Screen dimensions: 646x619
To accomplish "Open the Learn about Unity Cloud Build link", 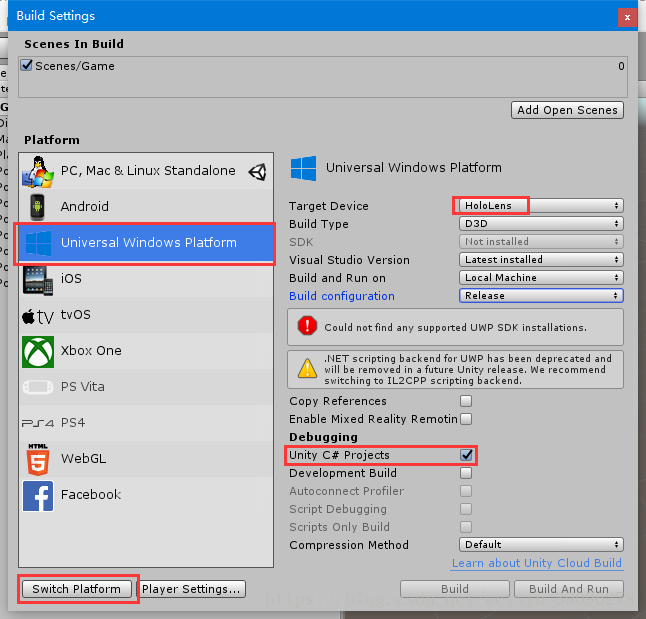I will point(537,563).
